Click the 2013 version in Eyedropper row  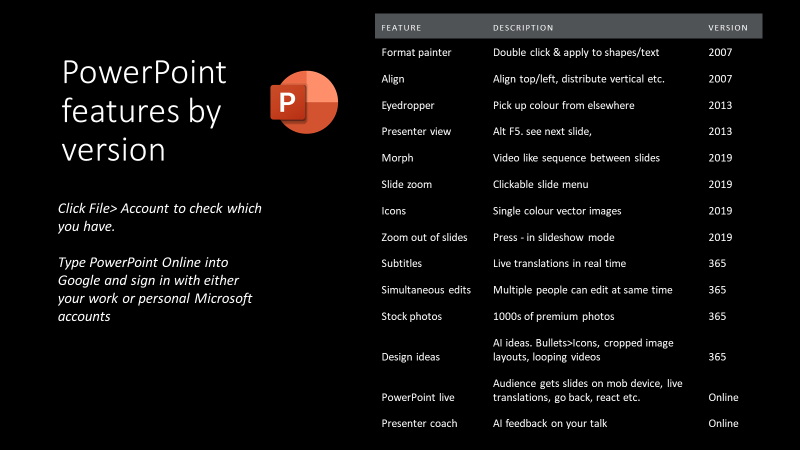[720, 105]
